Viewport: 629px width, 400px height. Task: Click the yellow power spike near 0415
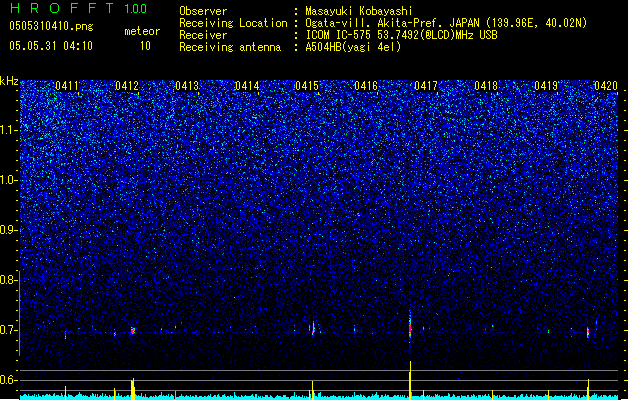coord(312,390)
